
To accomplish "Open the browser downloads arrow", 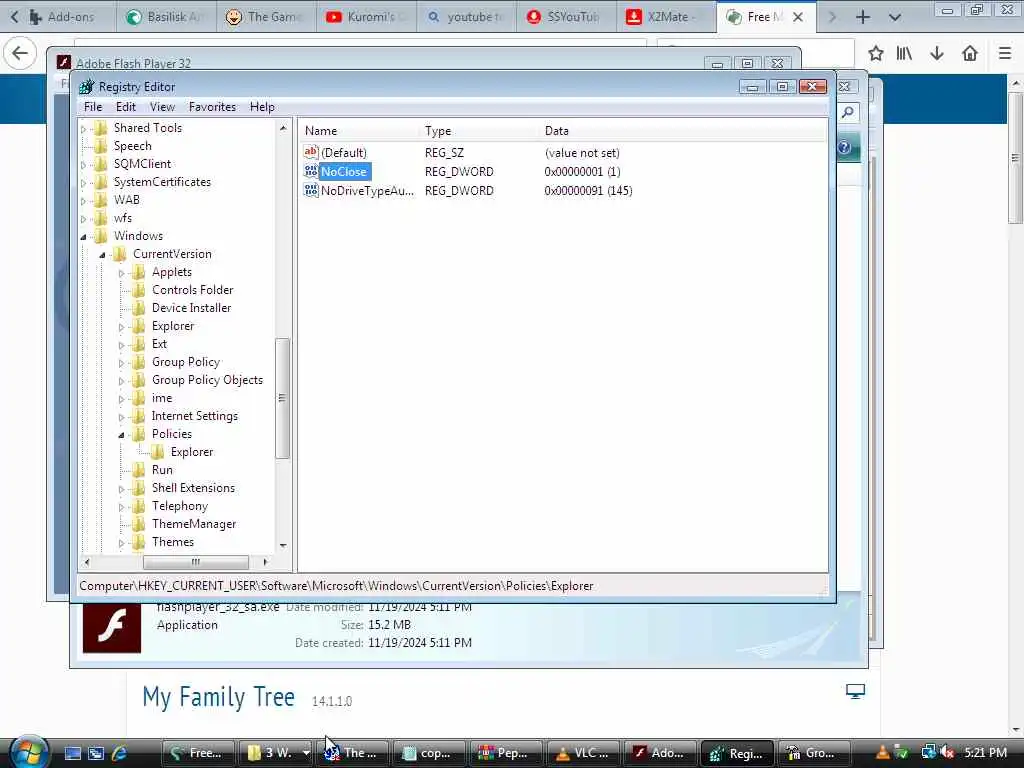I will (x=937, y=53).
